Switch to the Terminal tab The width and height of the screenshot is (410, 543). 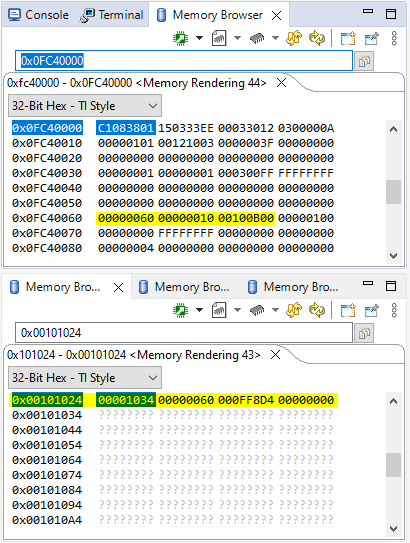[111, 15]
